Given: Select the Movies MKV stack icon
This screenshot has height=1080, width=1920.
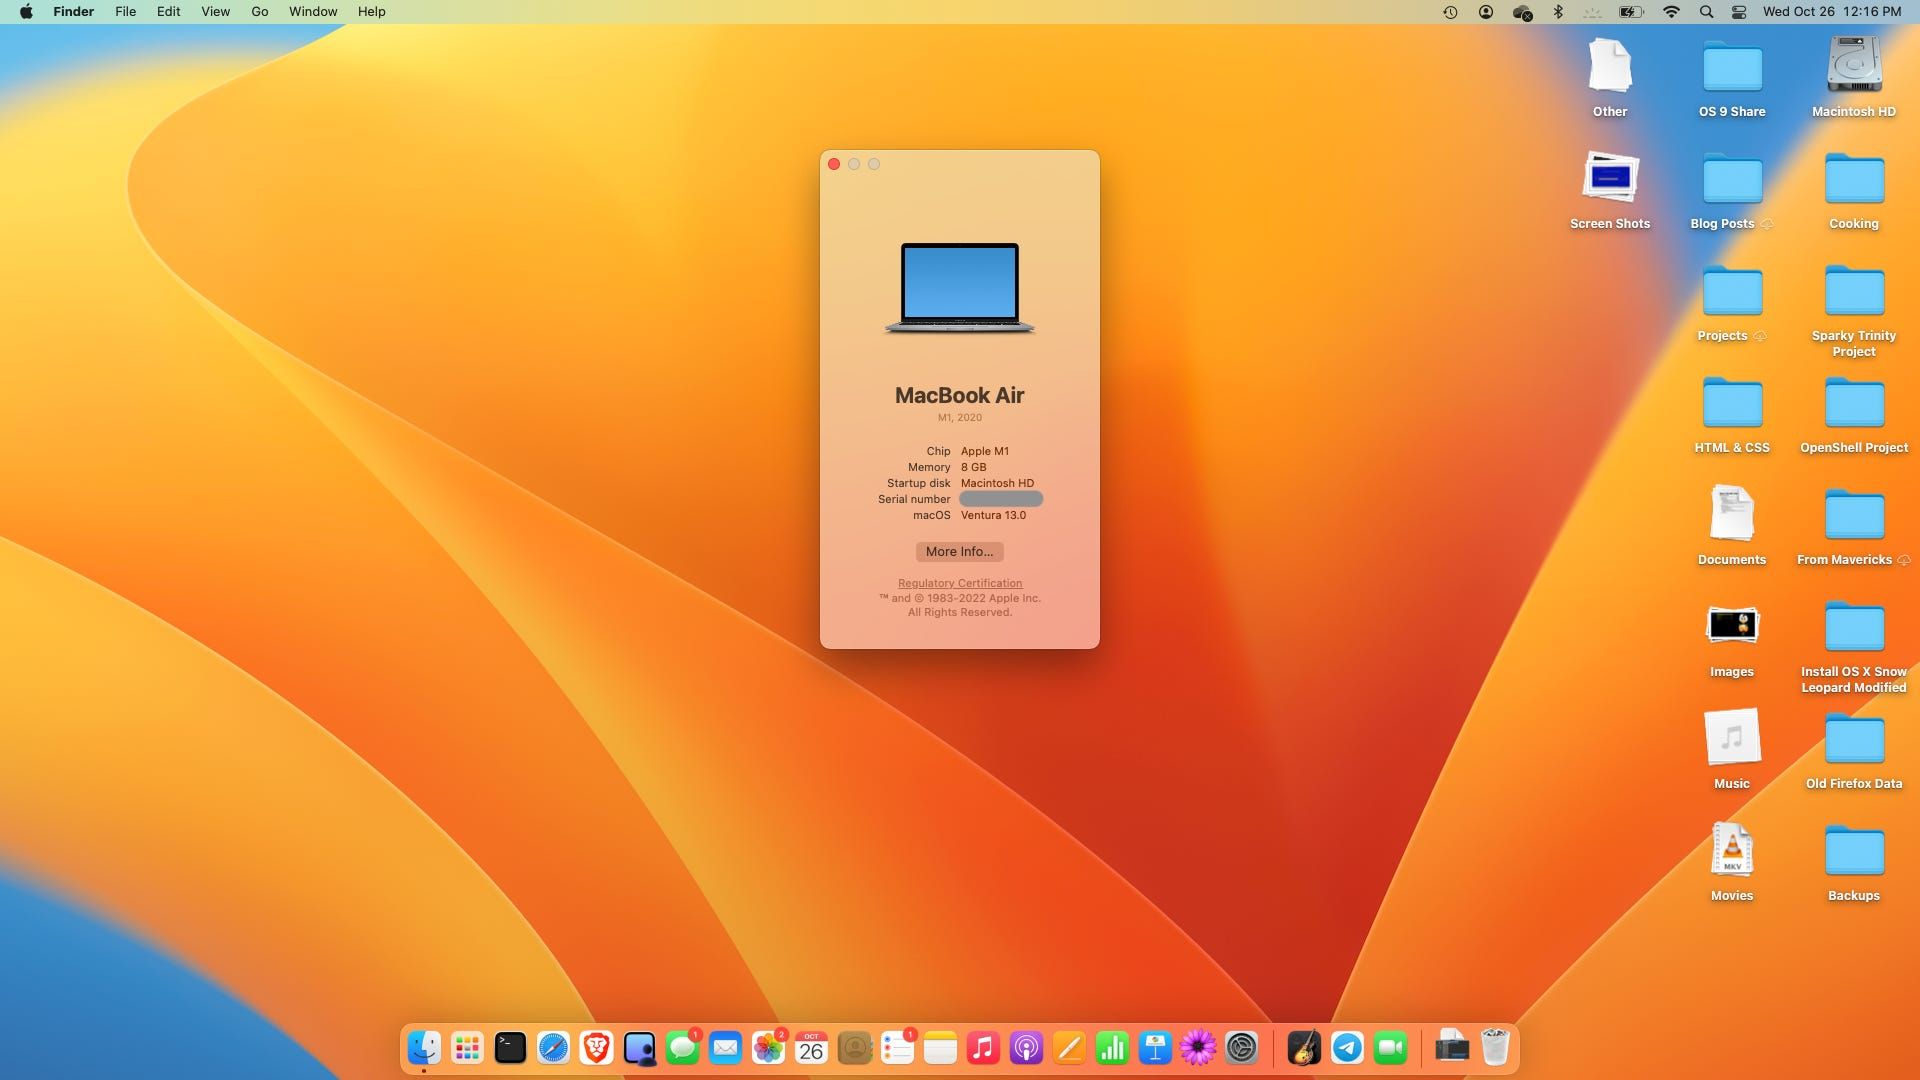Looking at the screenshot, I should pyautogui.click(x=1732, y=850).
